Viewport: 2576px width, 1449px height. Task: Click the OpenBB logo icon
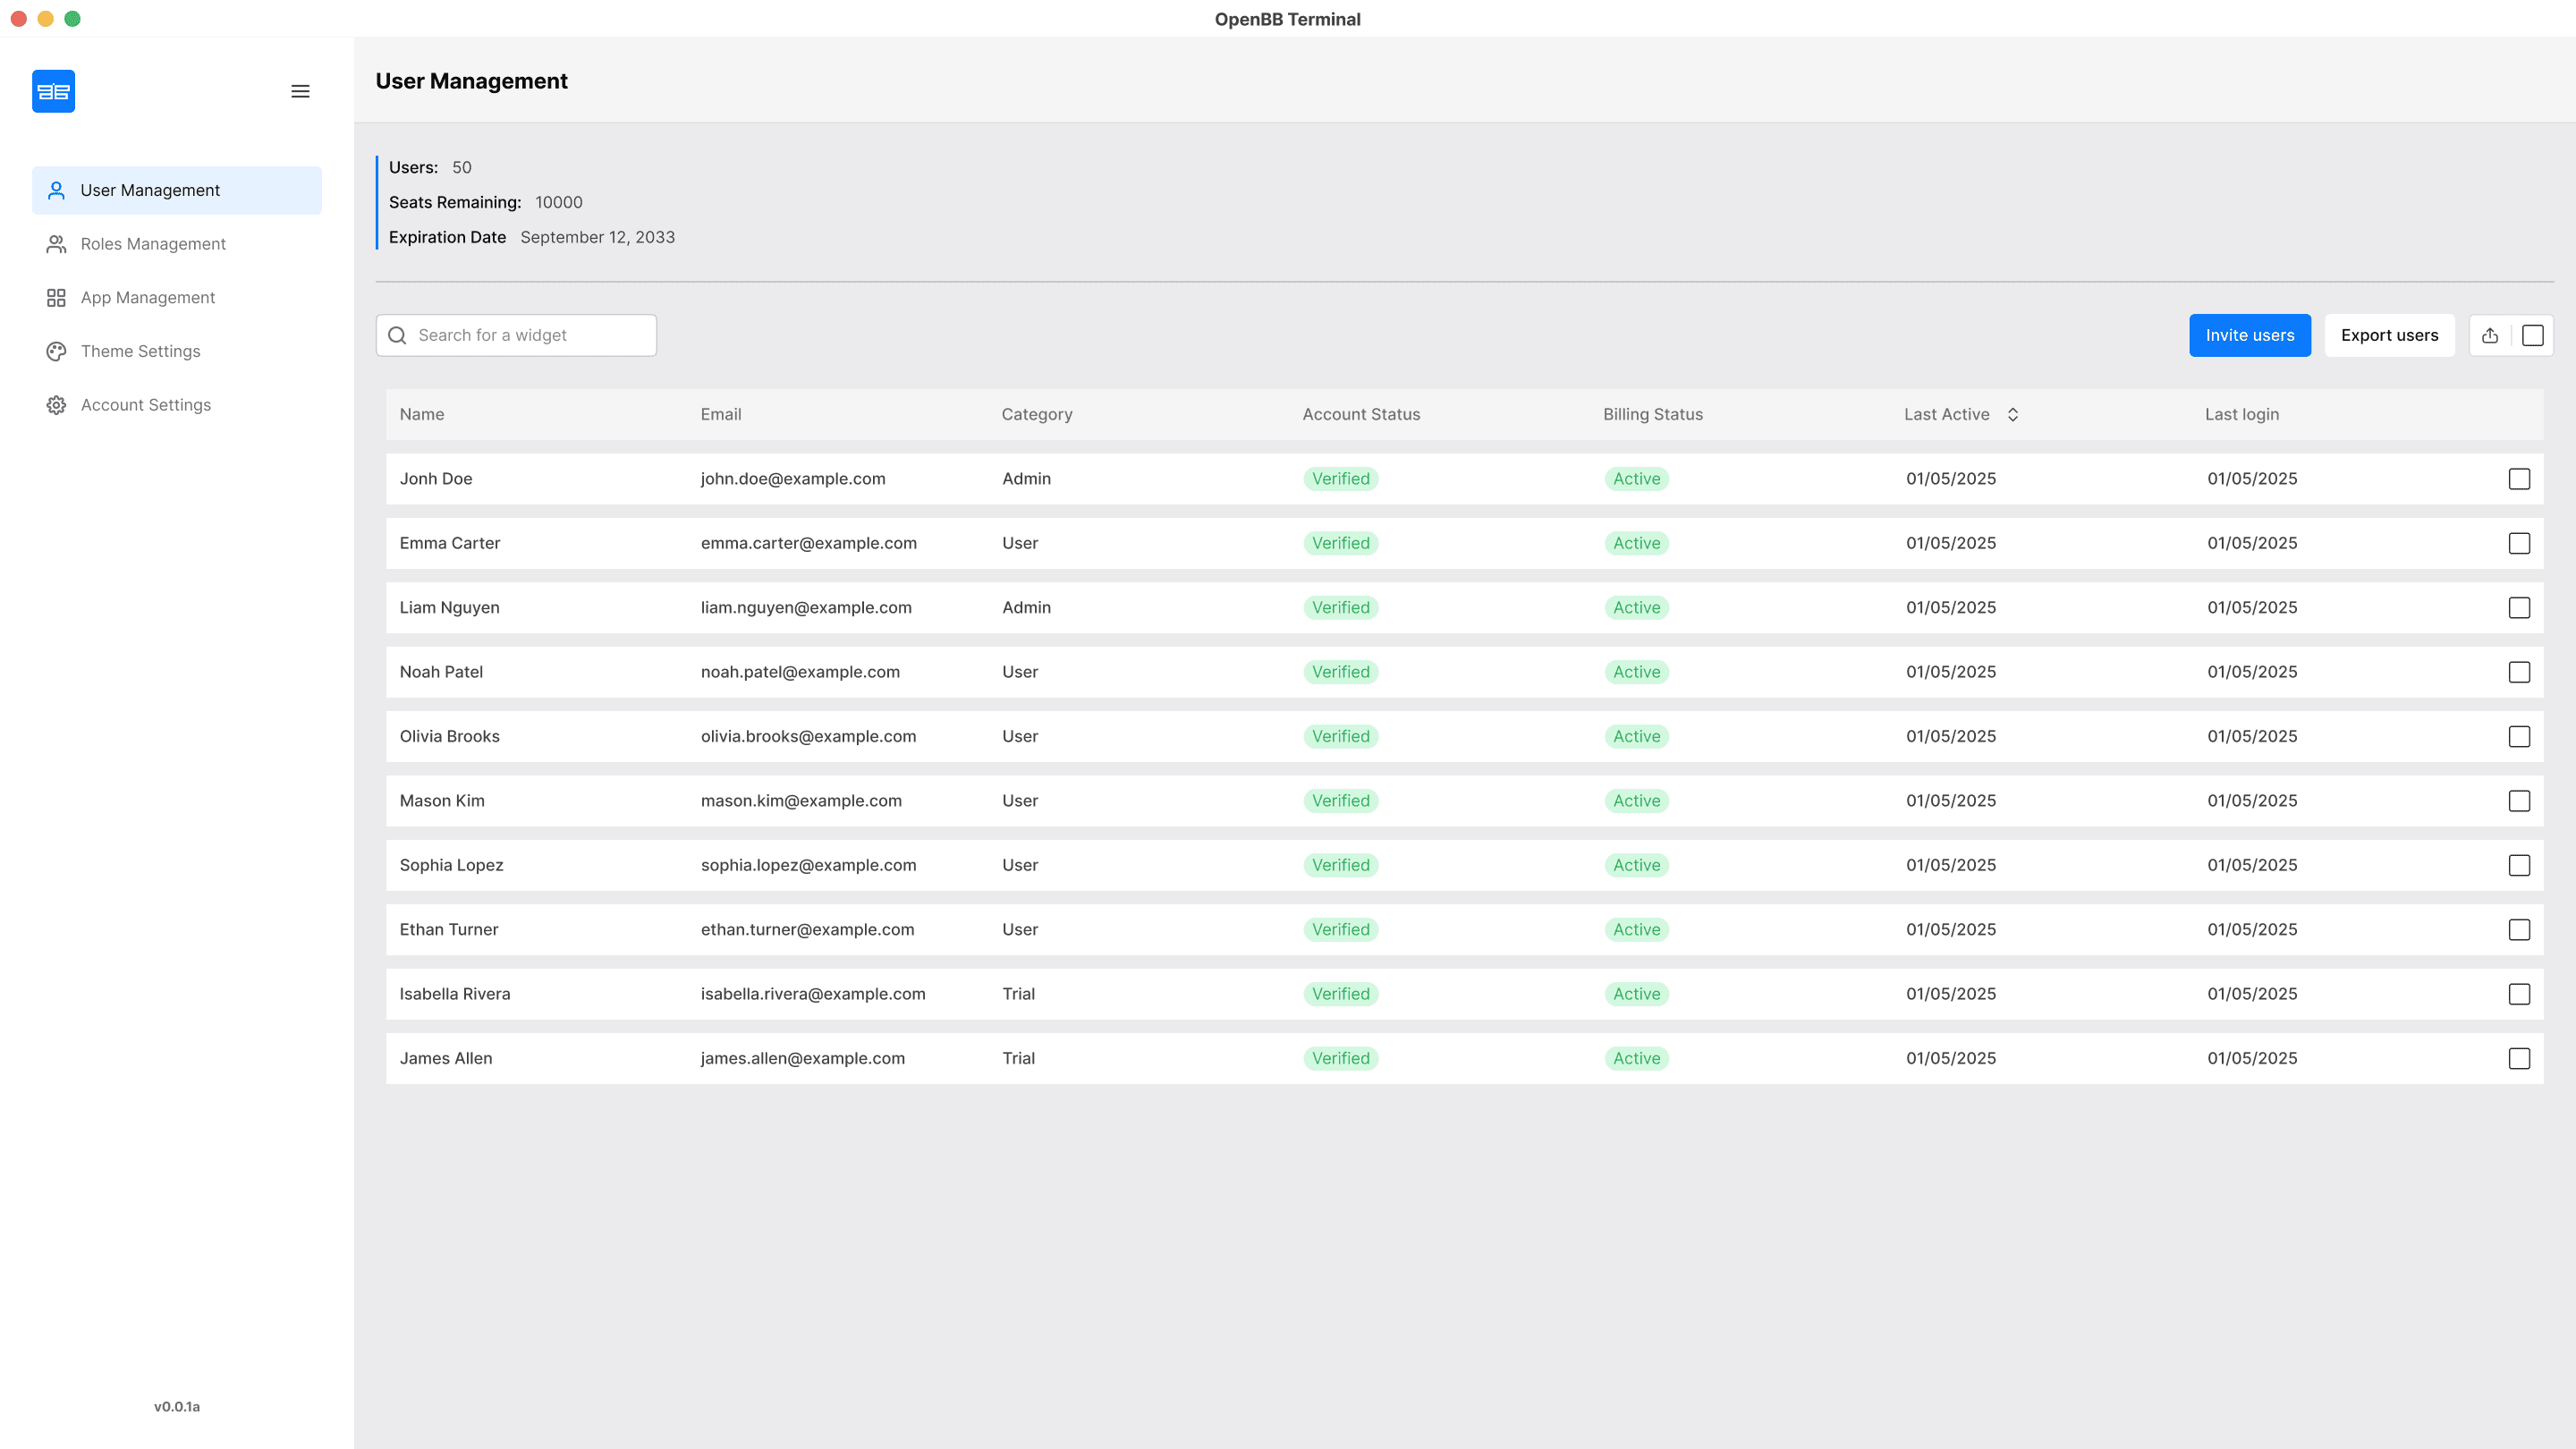coord(53,91)
